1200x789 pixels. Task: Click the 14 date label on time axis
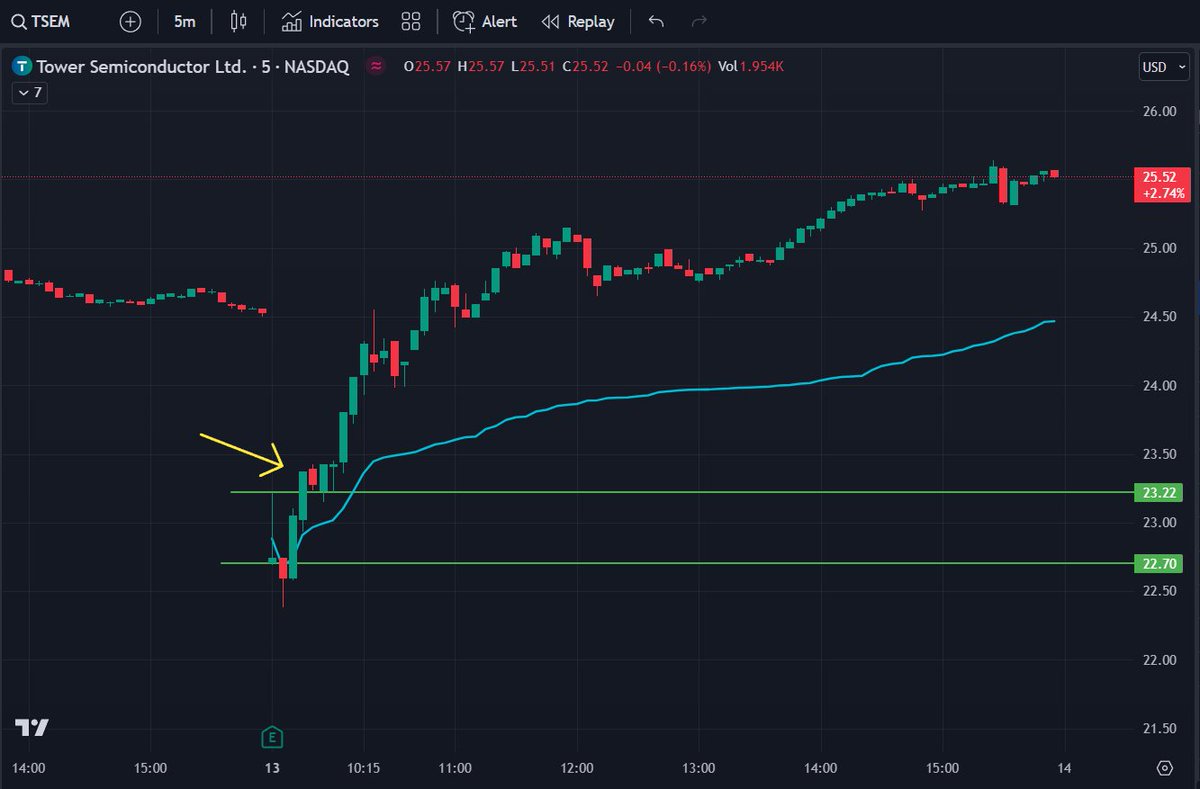point(1064,768)
